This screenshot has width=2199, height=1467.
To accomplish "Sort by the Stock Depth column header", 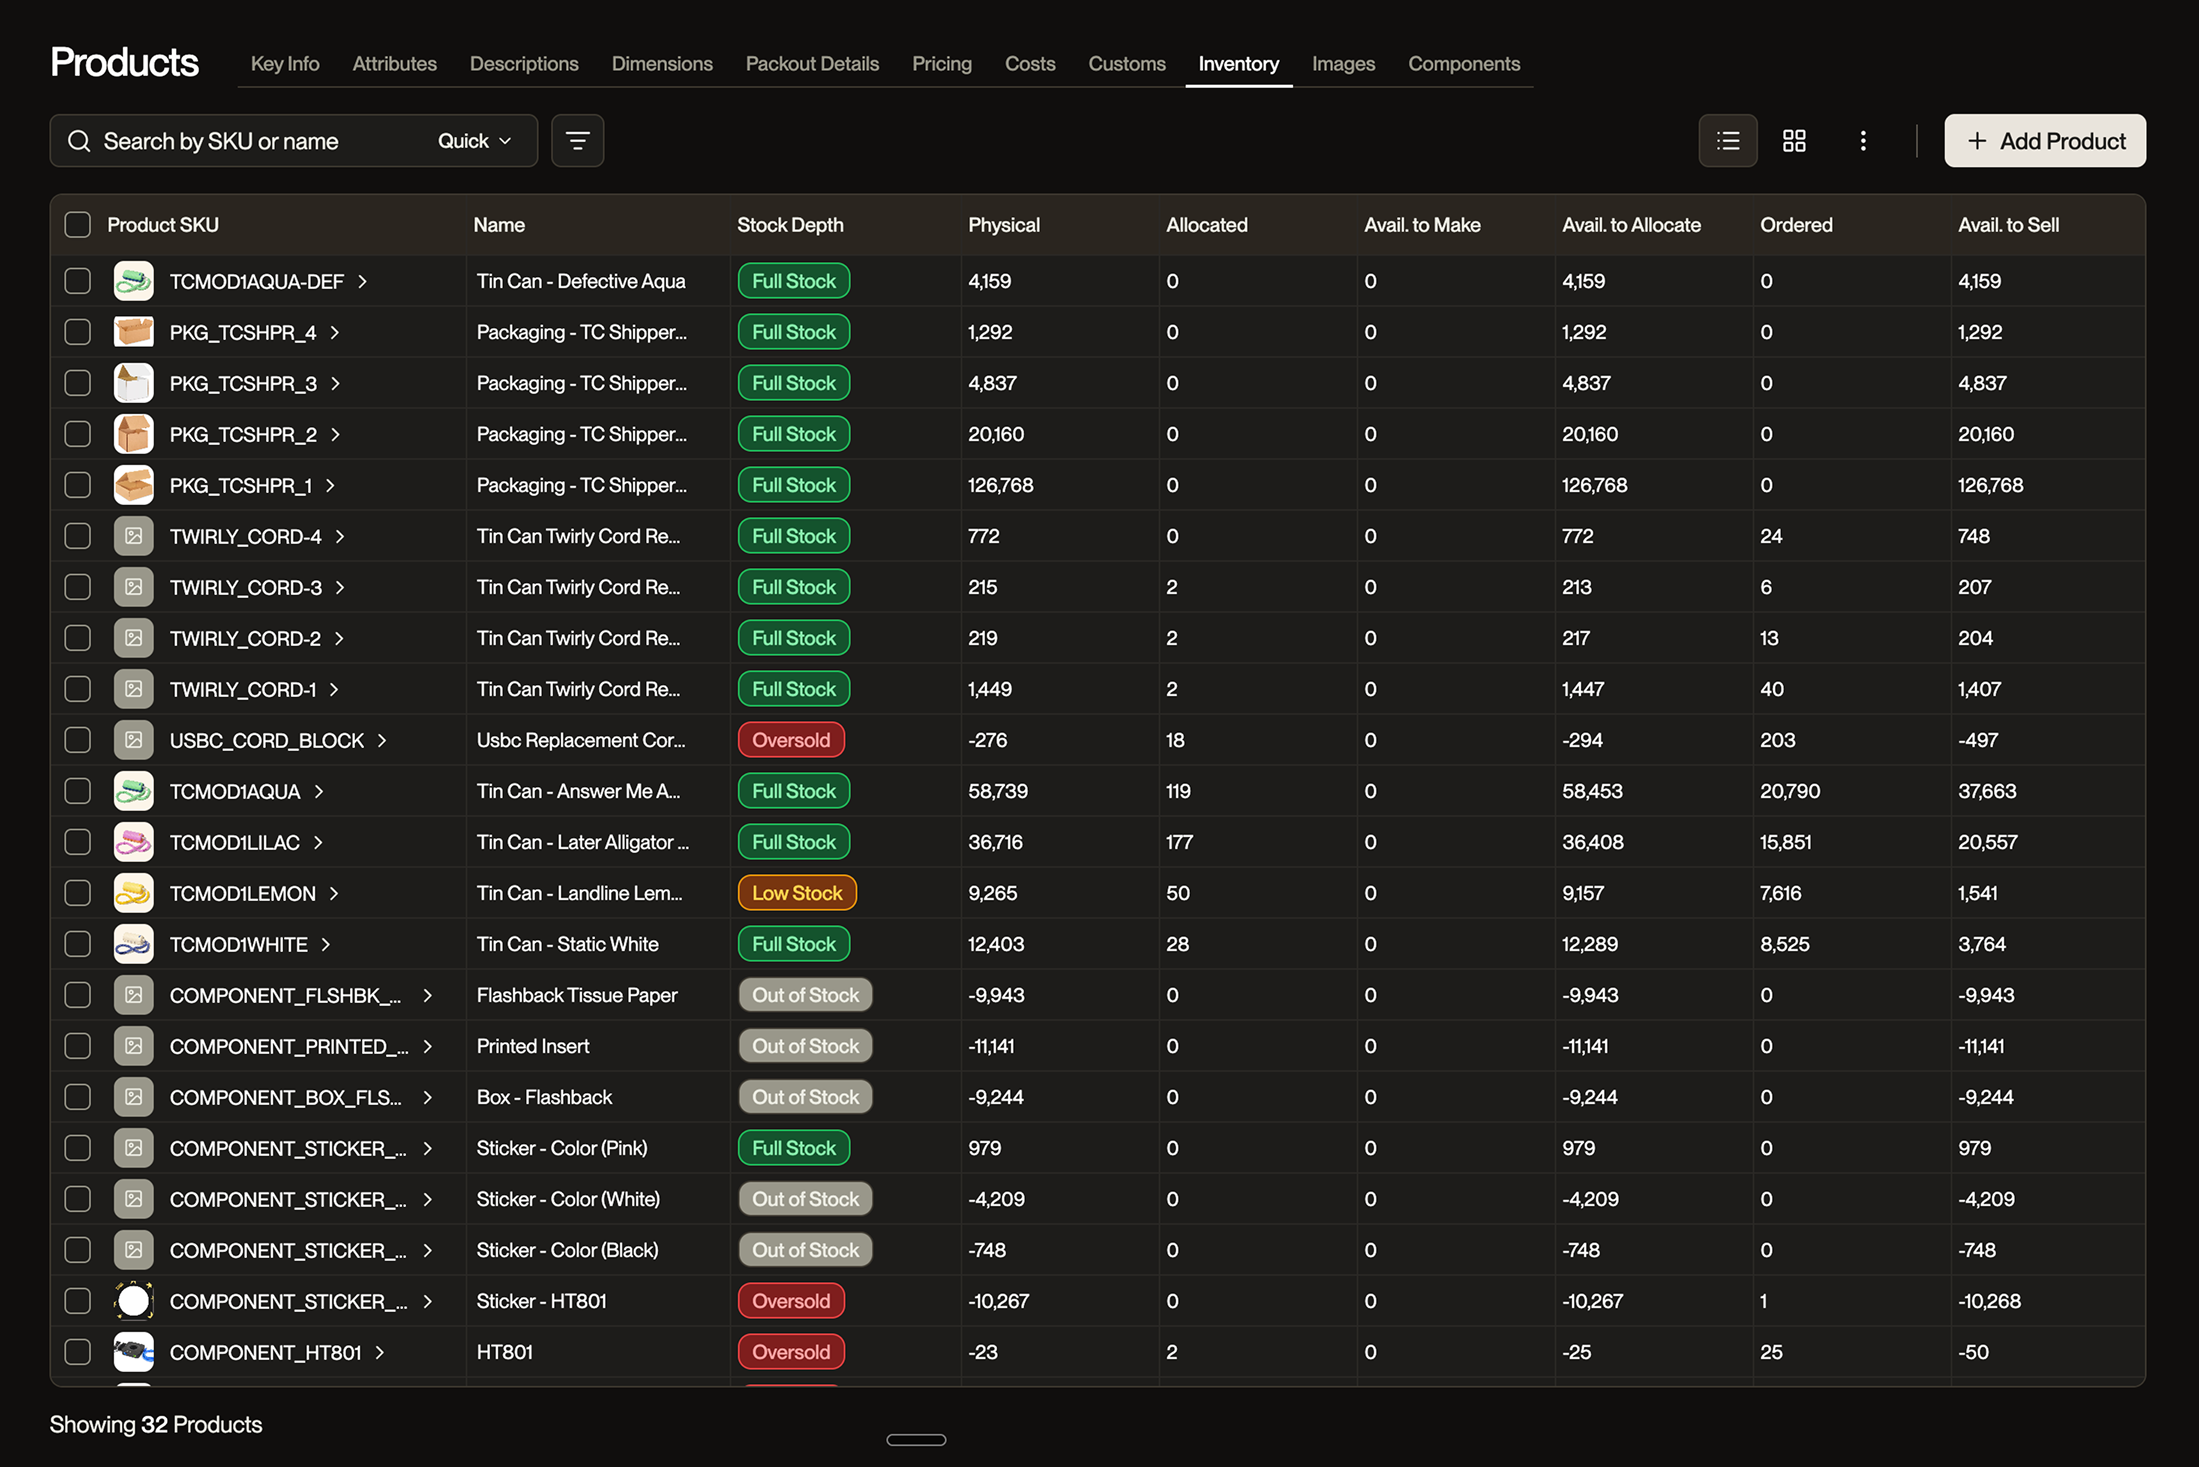I will [x=790, y=225].
